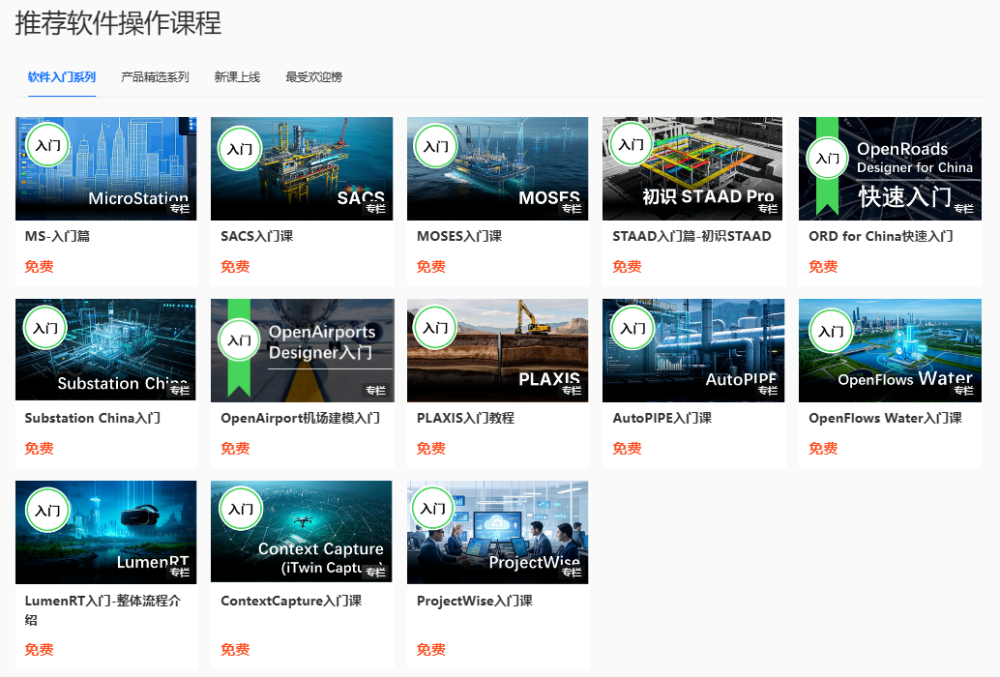
Task: Open the STAAD入门篇-初识STAAD course
Action: (693, 168)
